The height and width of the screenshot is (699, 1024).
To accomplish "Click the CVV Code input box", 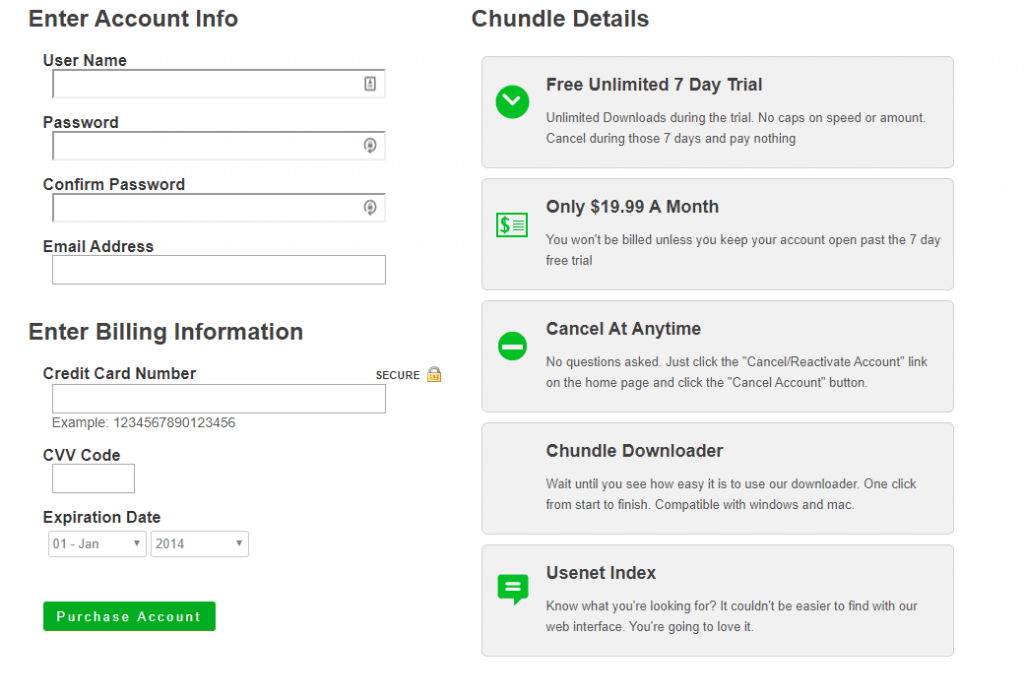I will point(93,479).
